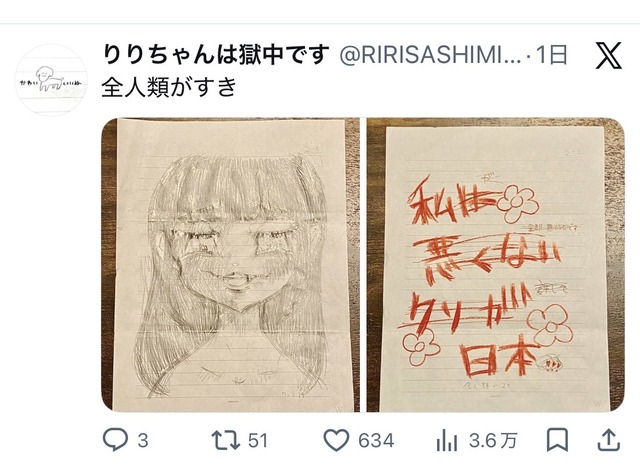Select the reply count number 3
The image size is (640, 468).
click(142, 441)
